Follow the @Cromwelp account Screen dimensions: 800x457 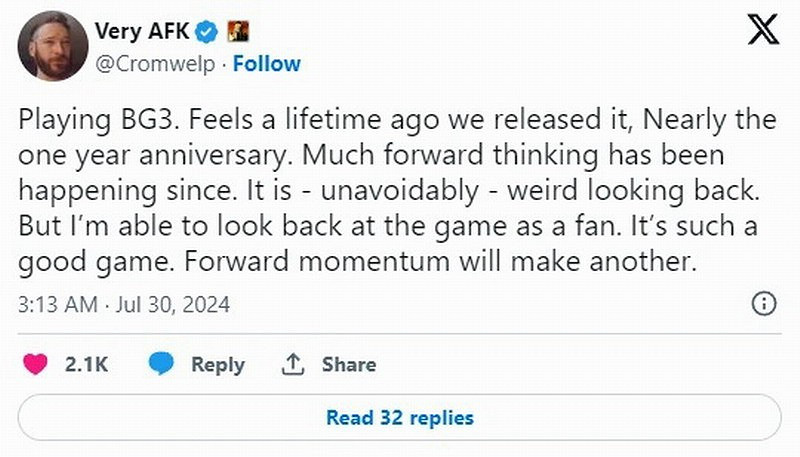coord(266,63)
